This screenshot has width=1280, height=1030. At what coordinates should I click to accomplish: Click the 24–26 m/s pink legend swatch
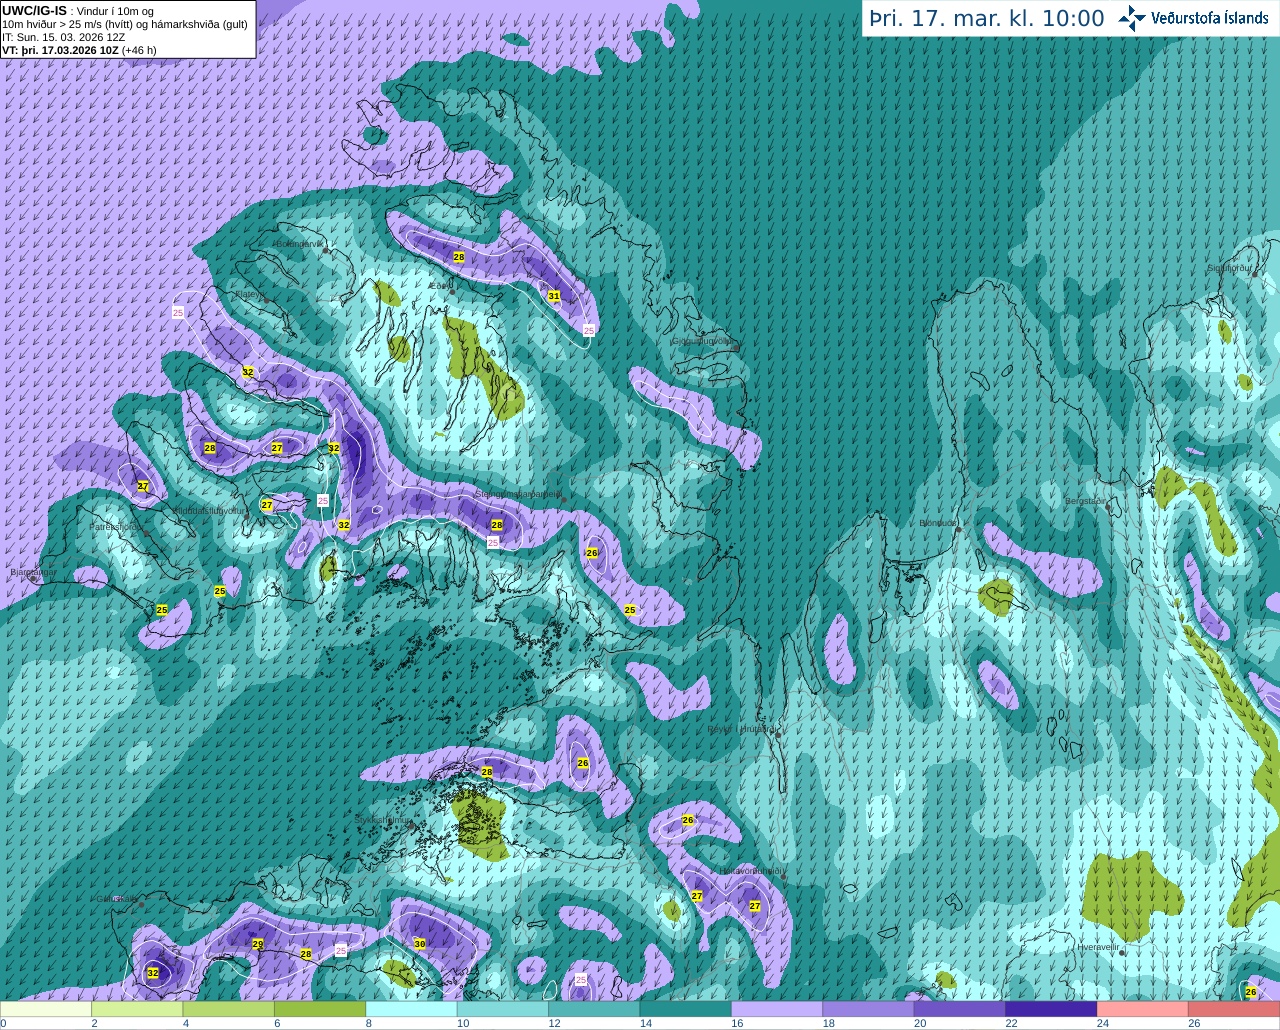[x=1143, y=1009]
